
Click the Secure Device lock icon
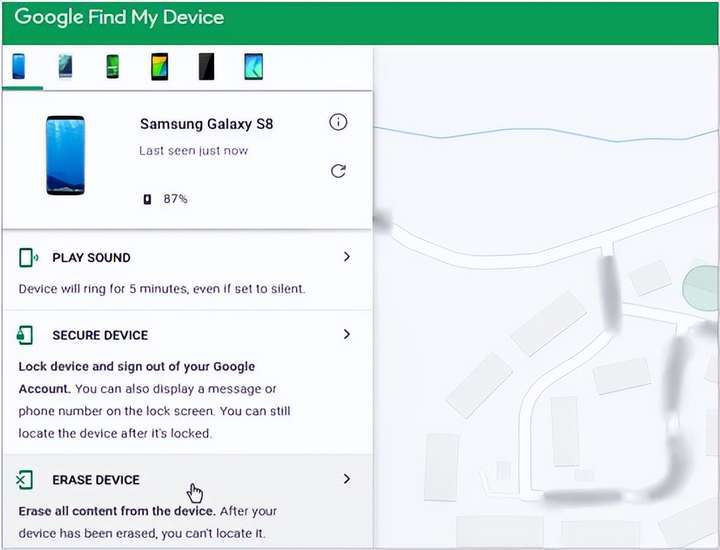(25, 335)
